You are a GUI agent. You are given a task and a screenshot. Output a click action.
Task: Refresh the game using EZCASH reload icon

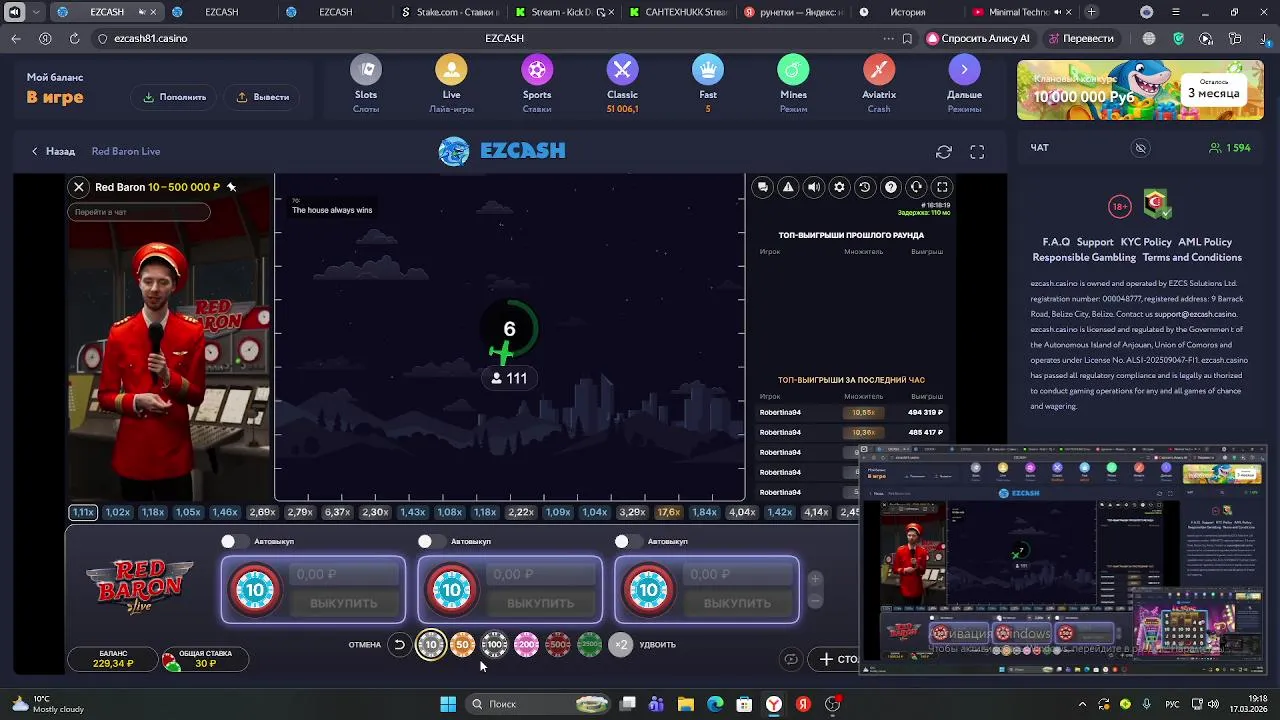pyautogui.click(x=944, y=152)
